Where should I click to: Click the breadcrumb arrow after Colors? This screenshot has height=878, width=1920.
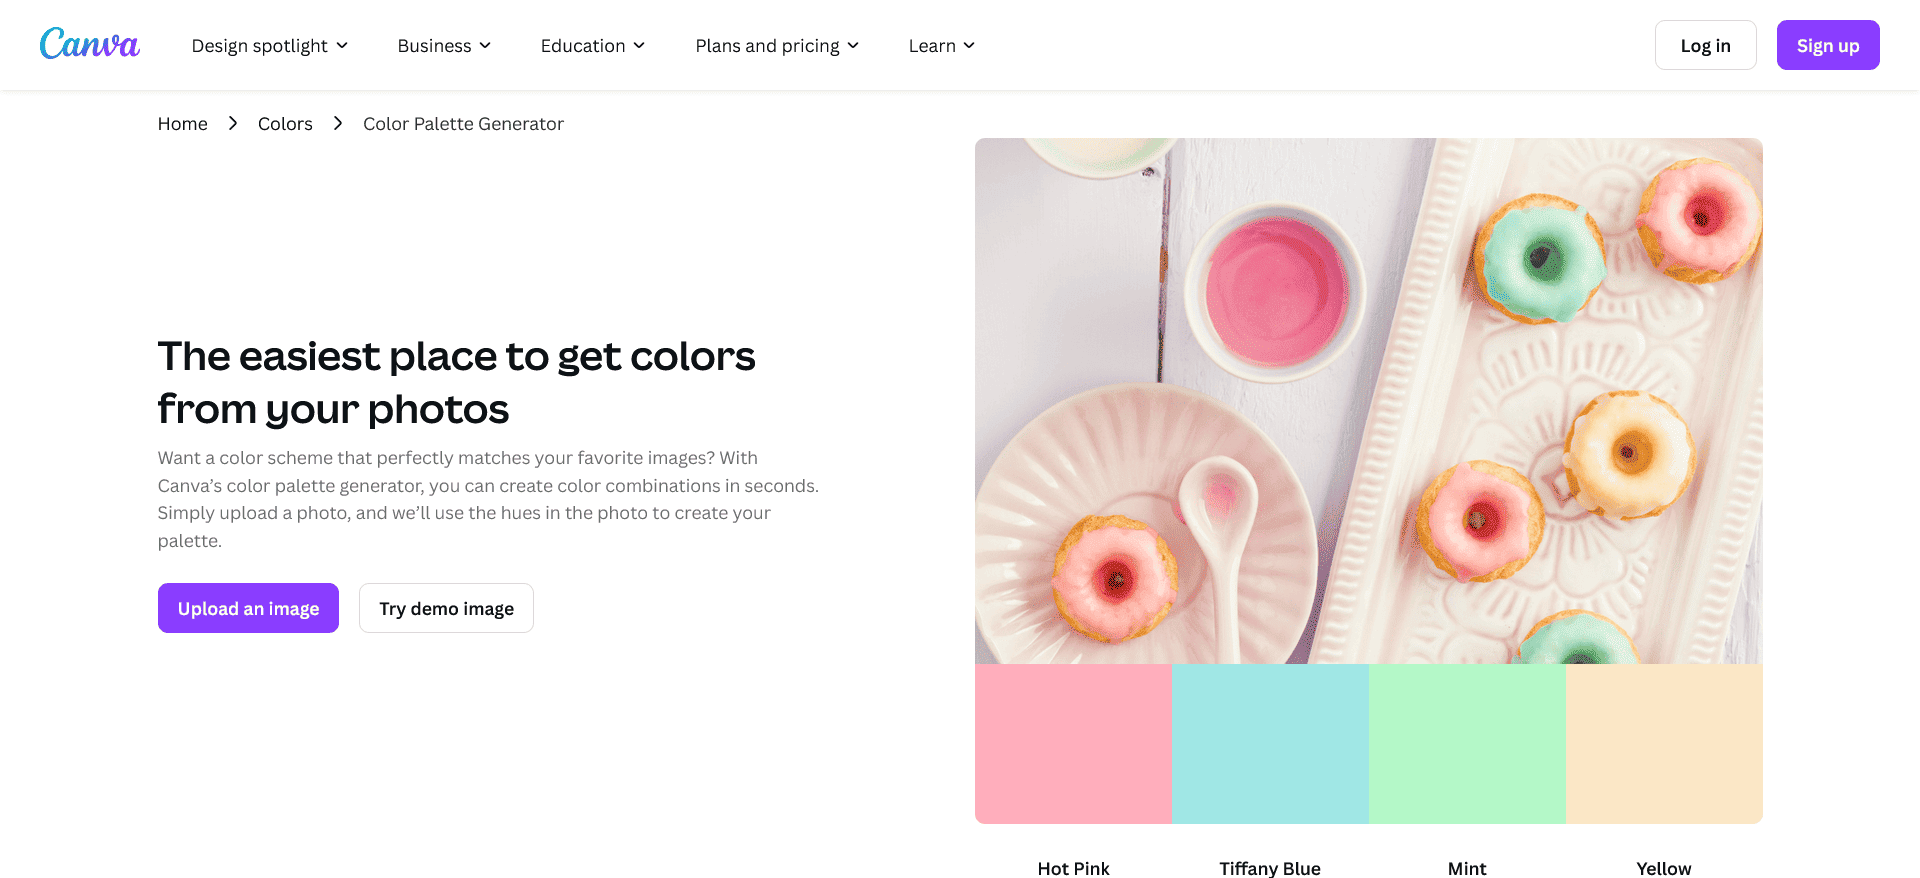pyautogui.click(x=337, y=123)
